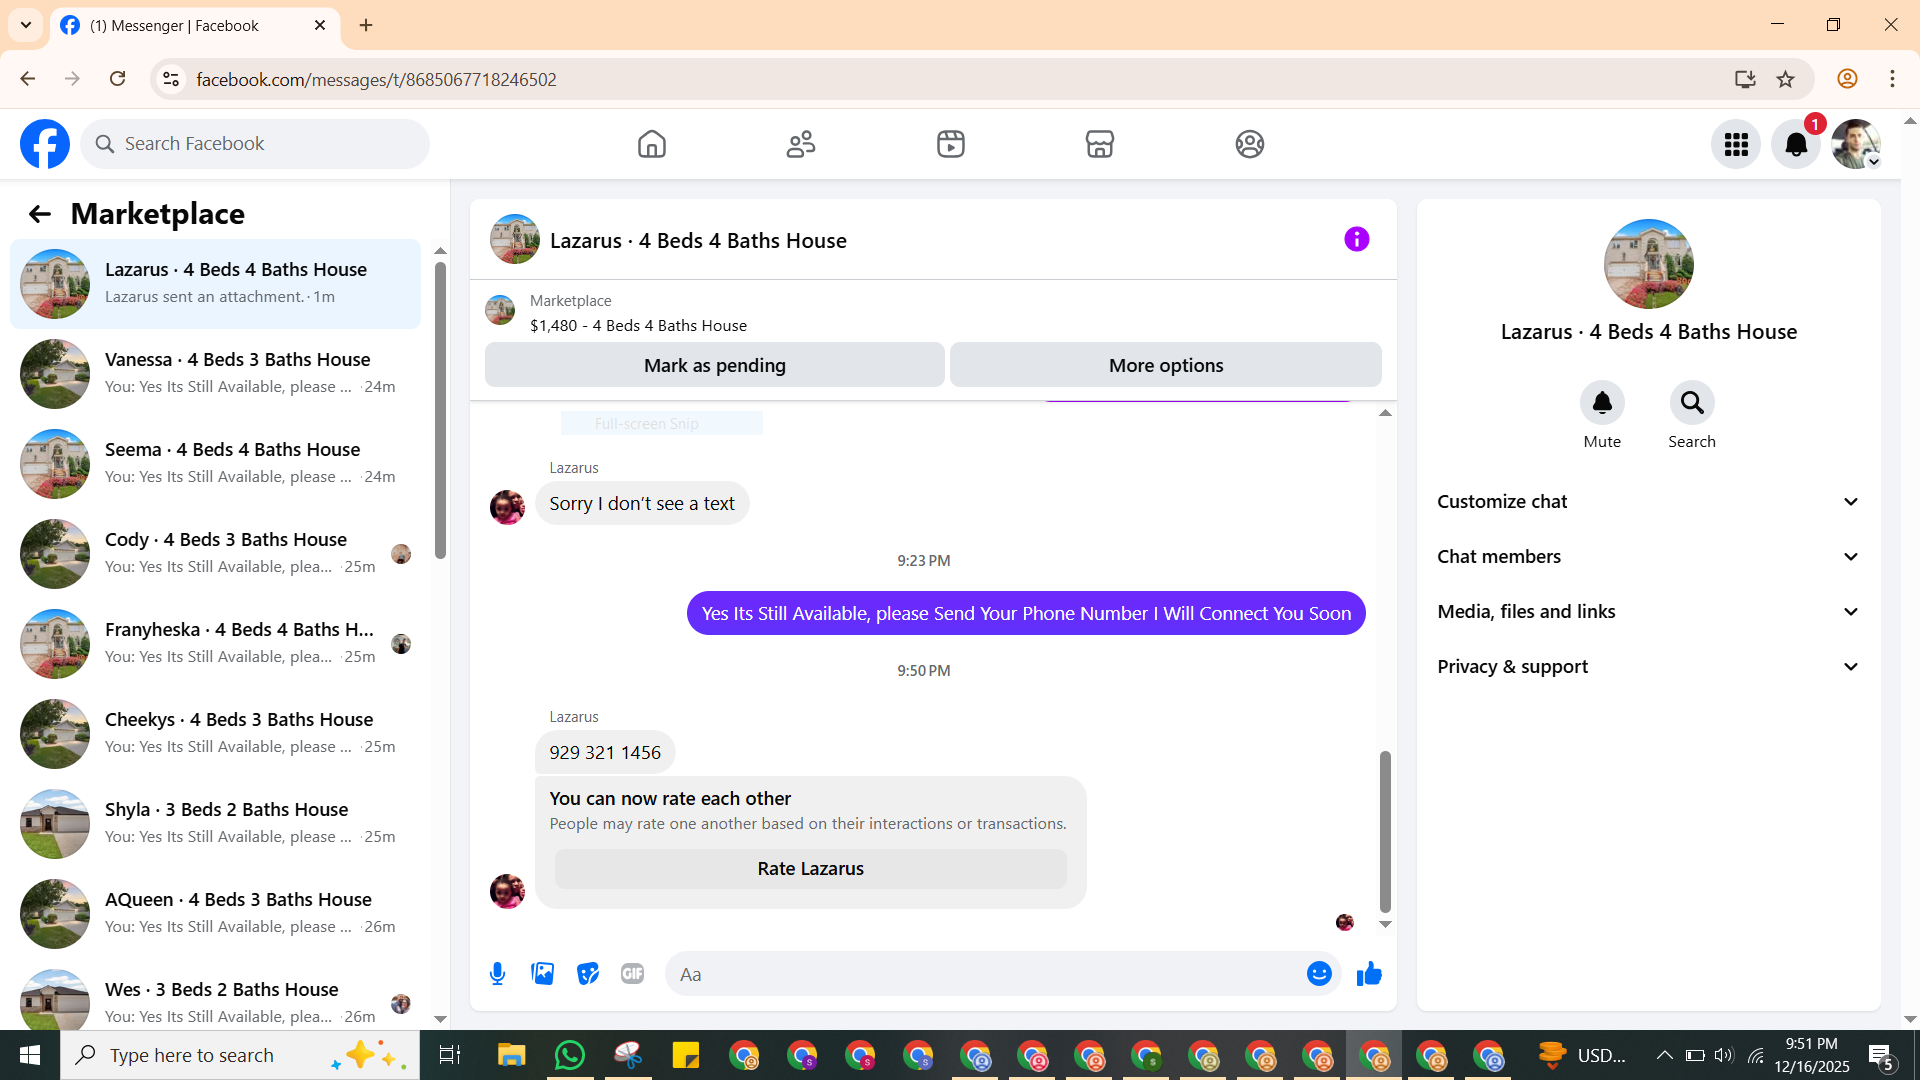This screenshot has width=1920, height=1080.
Task: Send a thumbs-up like
Action: (1369, 974)
